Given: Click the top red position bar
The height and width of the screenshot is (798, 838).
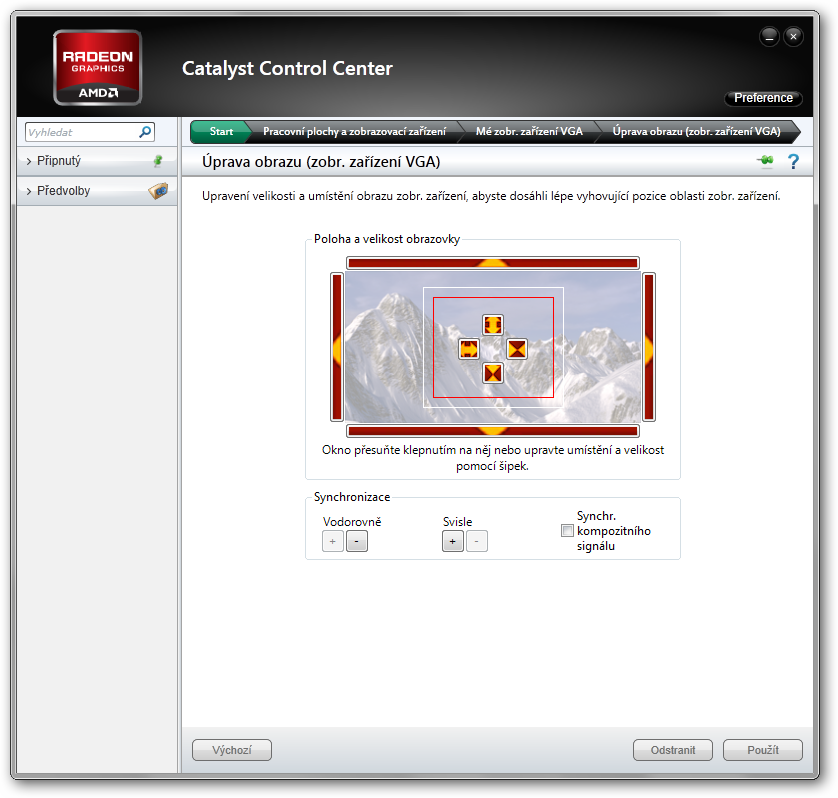Looking at the screenshot, I should [x=492, y=263].
